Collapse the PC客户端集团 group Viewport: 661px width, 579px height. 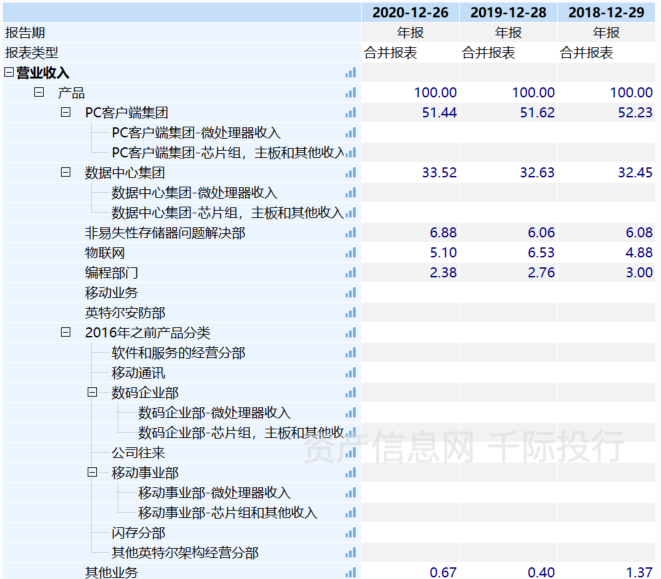(x=66, y=113)
